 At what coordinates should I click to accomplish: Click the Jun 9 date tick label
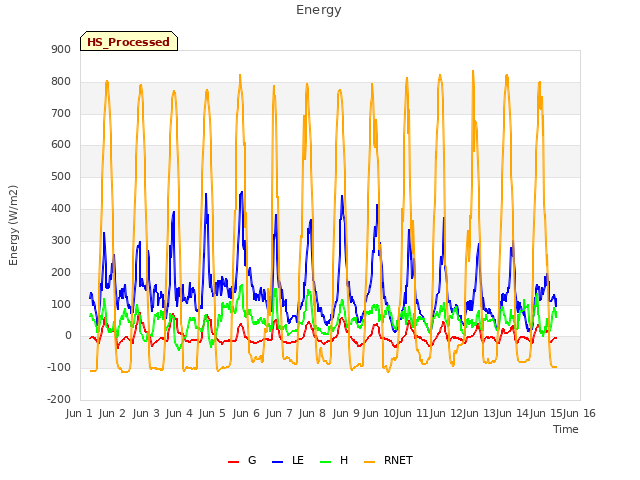pyautogui.click(x=346, y=413)
